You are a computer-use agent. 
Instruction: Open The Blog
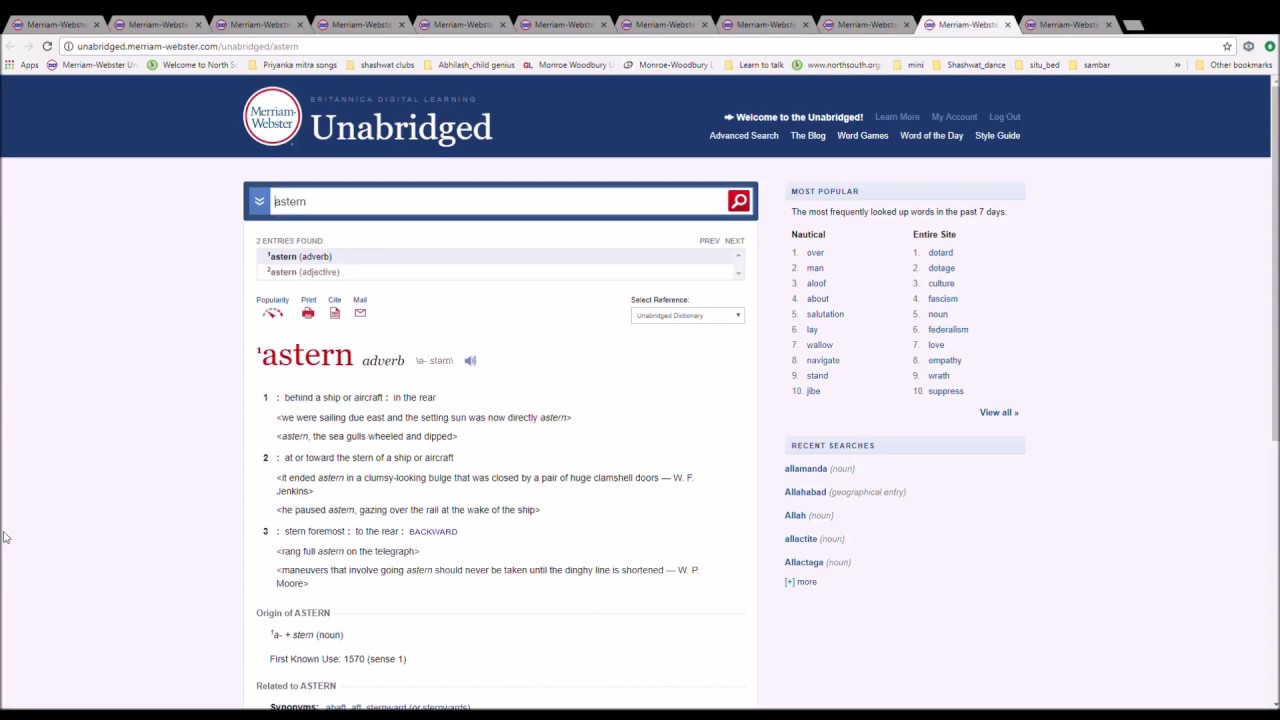(x=808, y=136)
